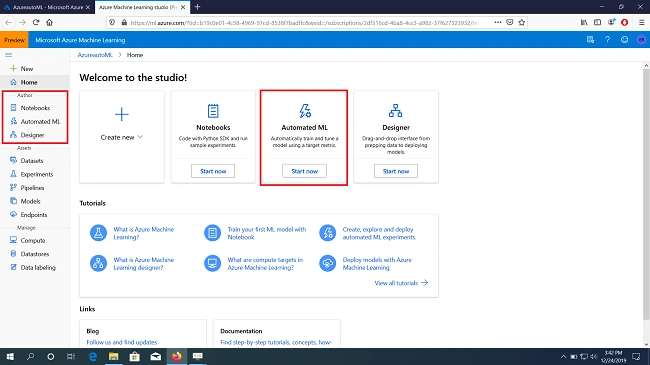The height and width of the screenshot is (365, 650).
Task: Open 'Create, explore and deploy automated ML experiments'
Action: (379, 233)
